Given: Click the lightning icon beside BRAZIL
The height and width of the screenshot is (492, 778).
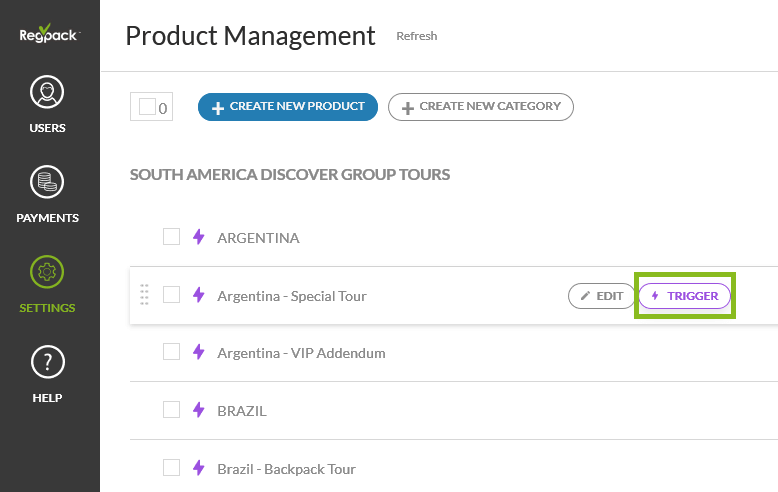Looking at the screenshot, I should [198, 410].
